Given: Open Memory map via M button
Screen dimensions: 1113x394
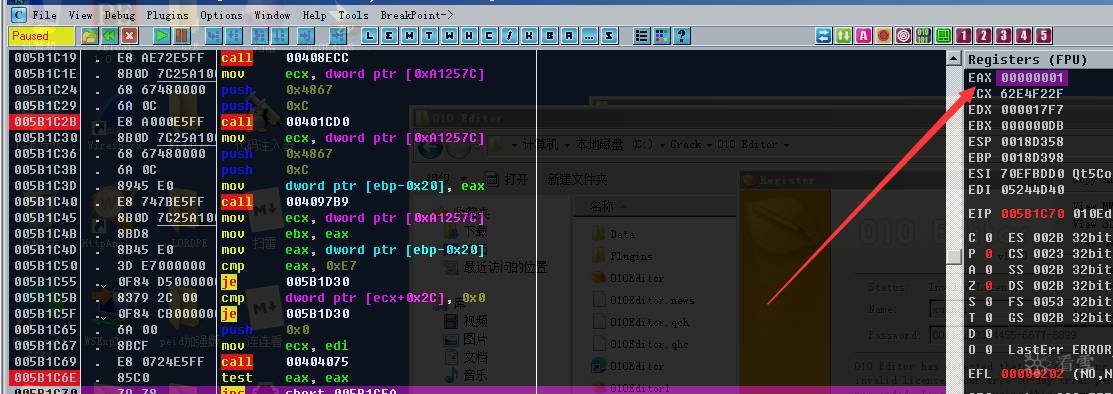Looking at the screenshot, I should (410, 35).
